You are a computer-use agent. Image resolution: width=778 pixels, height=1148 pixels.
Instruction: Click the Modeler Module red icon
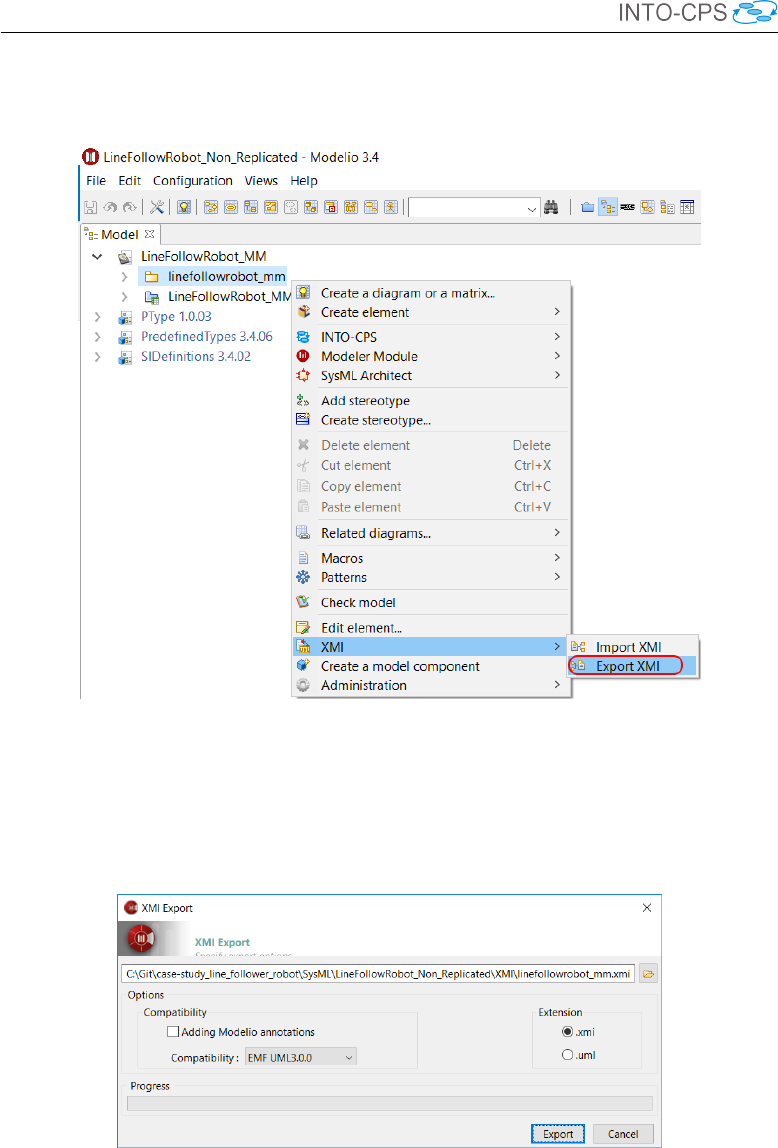coord(303,356)
